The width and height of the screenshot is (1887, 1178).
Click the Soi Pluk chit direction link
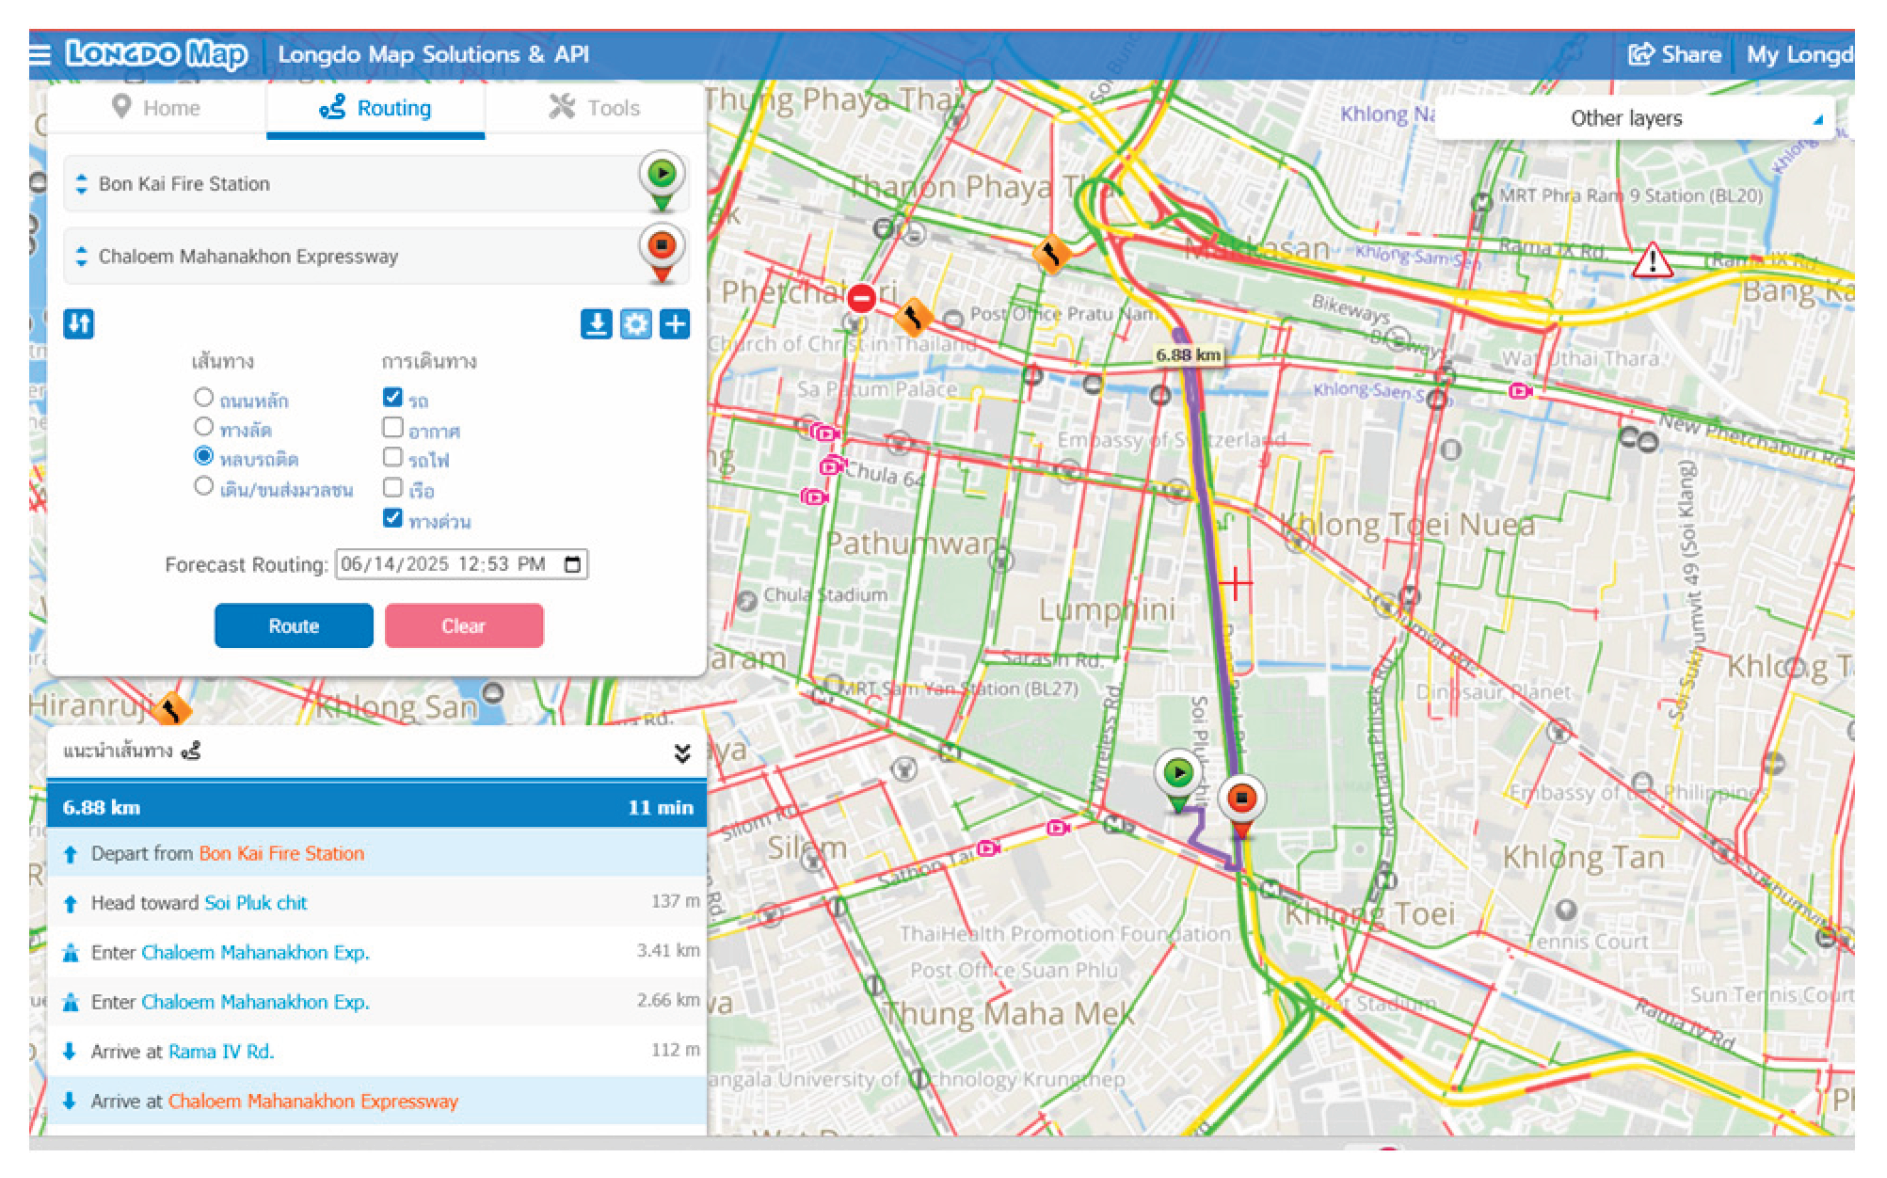(x=255, y=903)
